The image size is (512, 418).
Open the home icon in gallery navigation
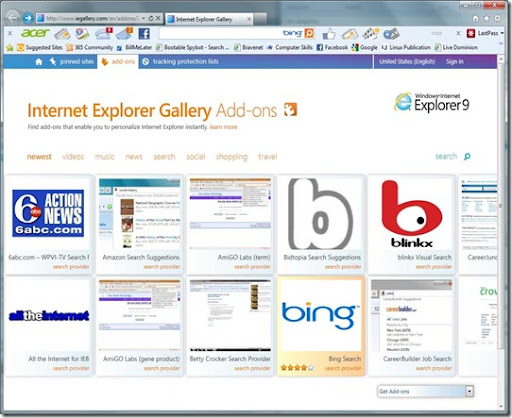[39, 62]
